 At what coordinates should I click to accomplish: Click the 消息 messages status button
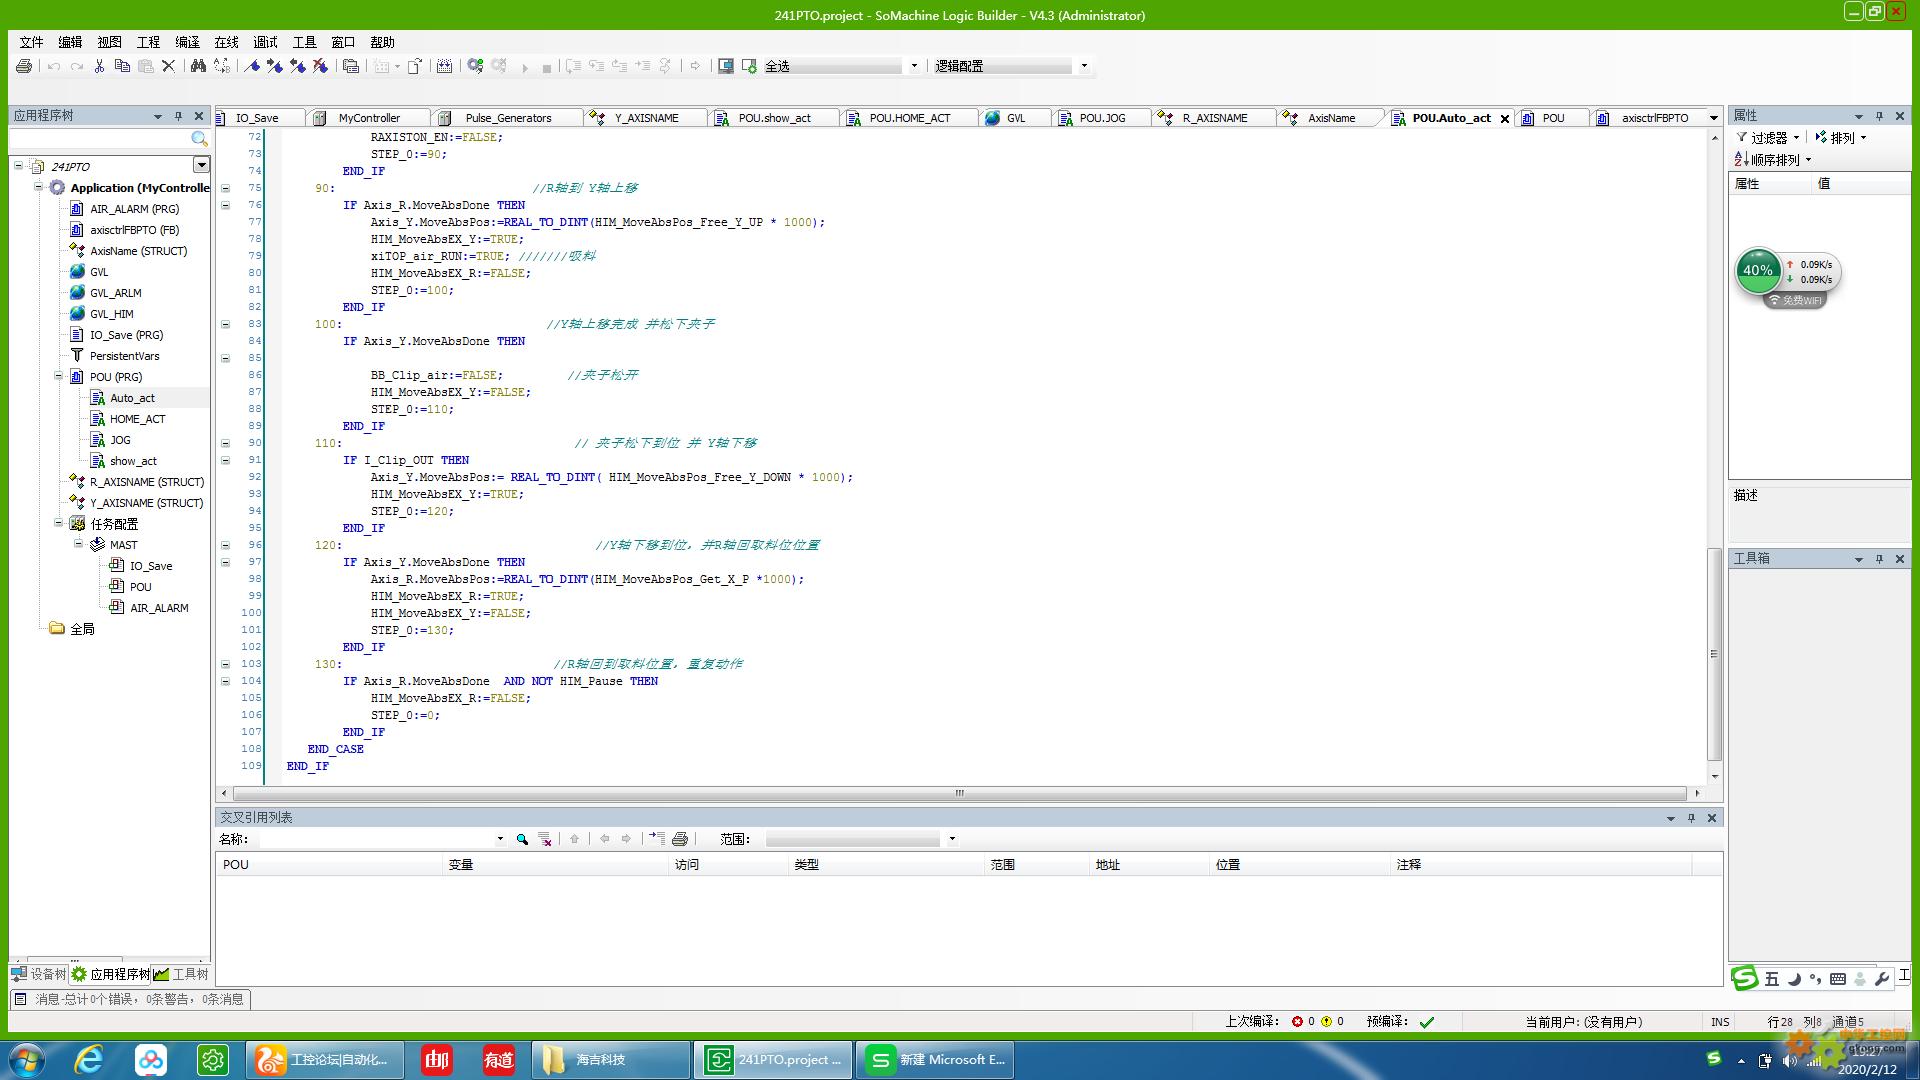click(130, 999)
